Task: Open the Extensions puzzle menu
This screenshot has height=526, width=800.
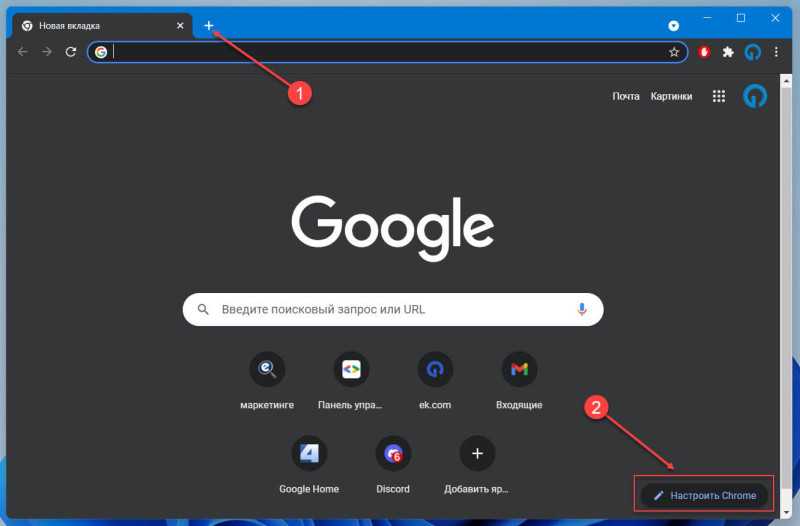Action: click(x=728, y=52)
